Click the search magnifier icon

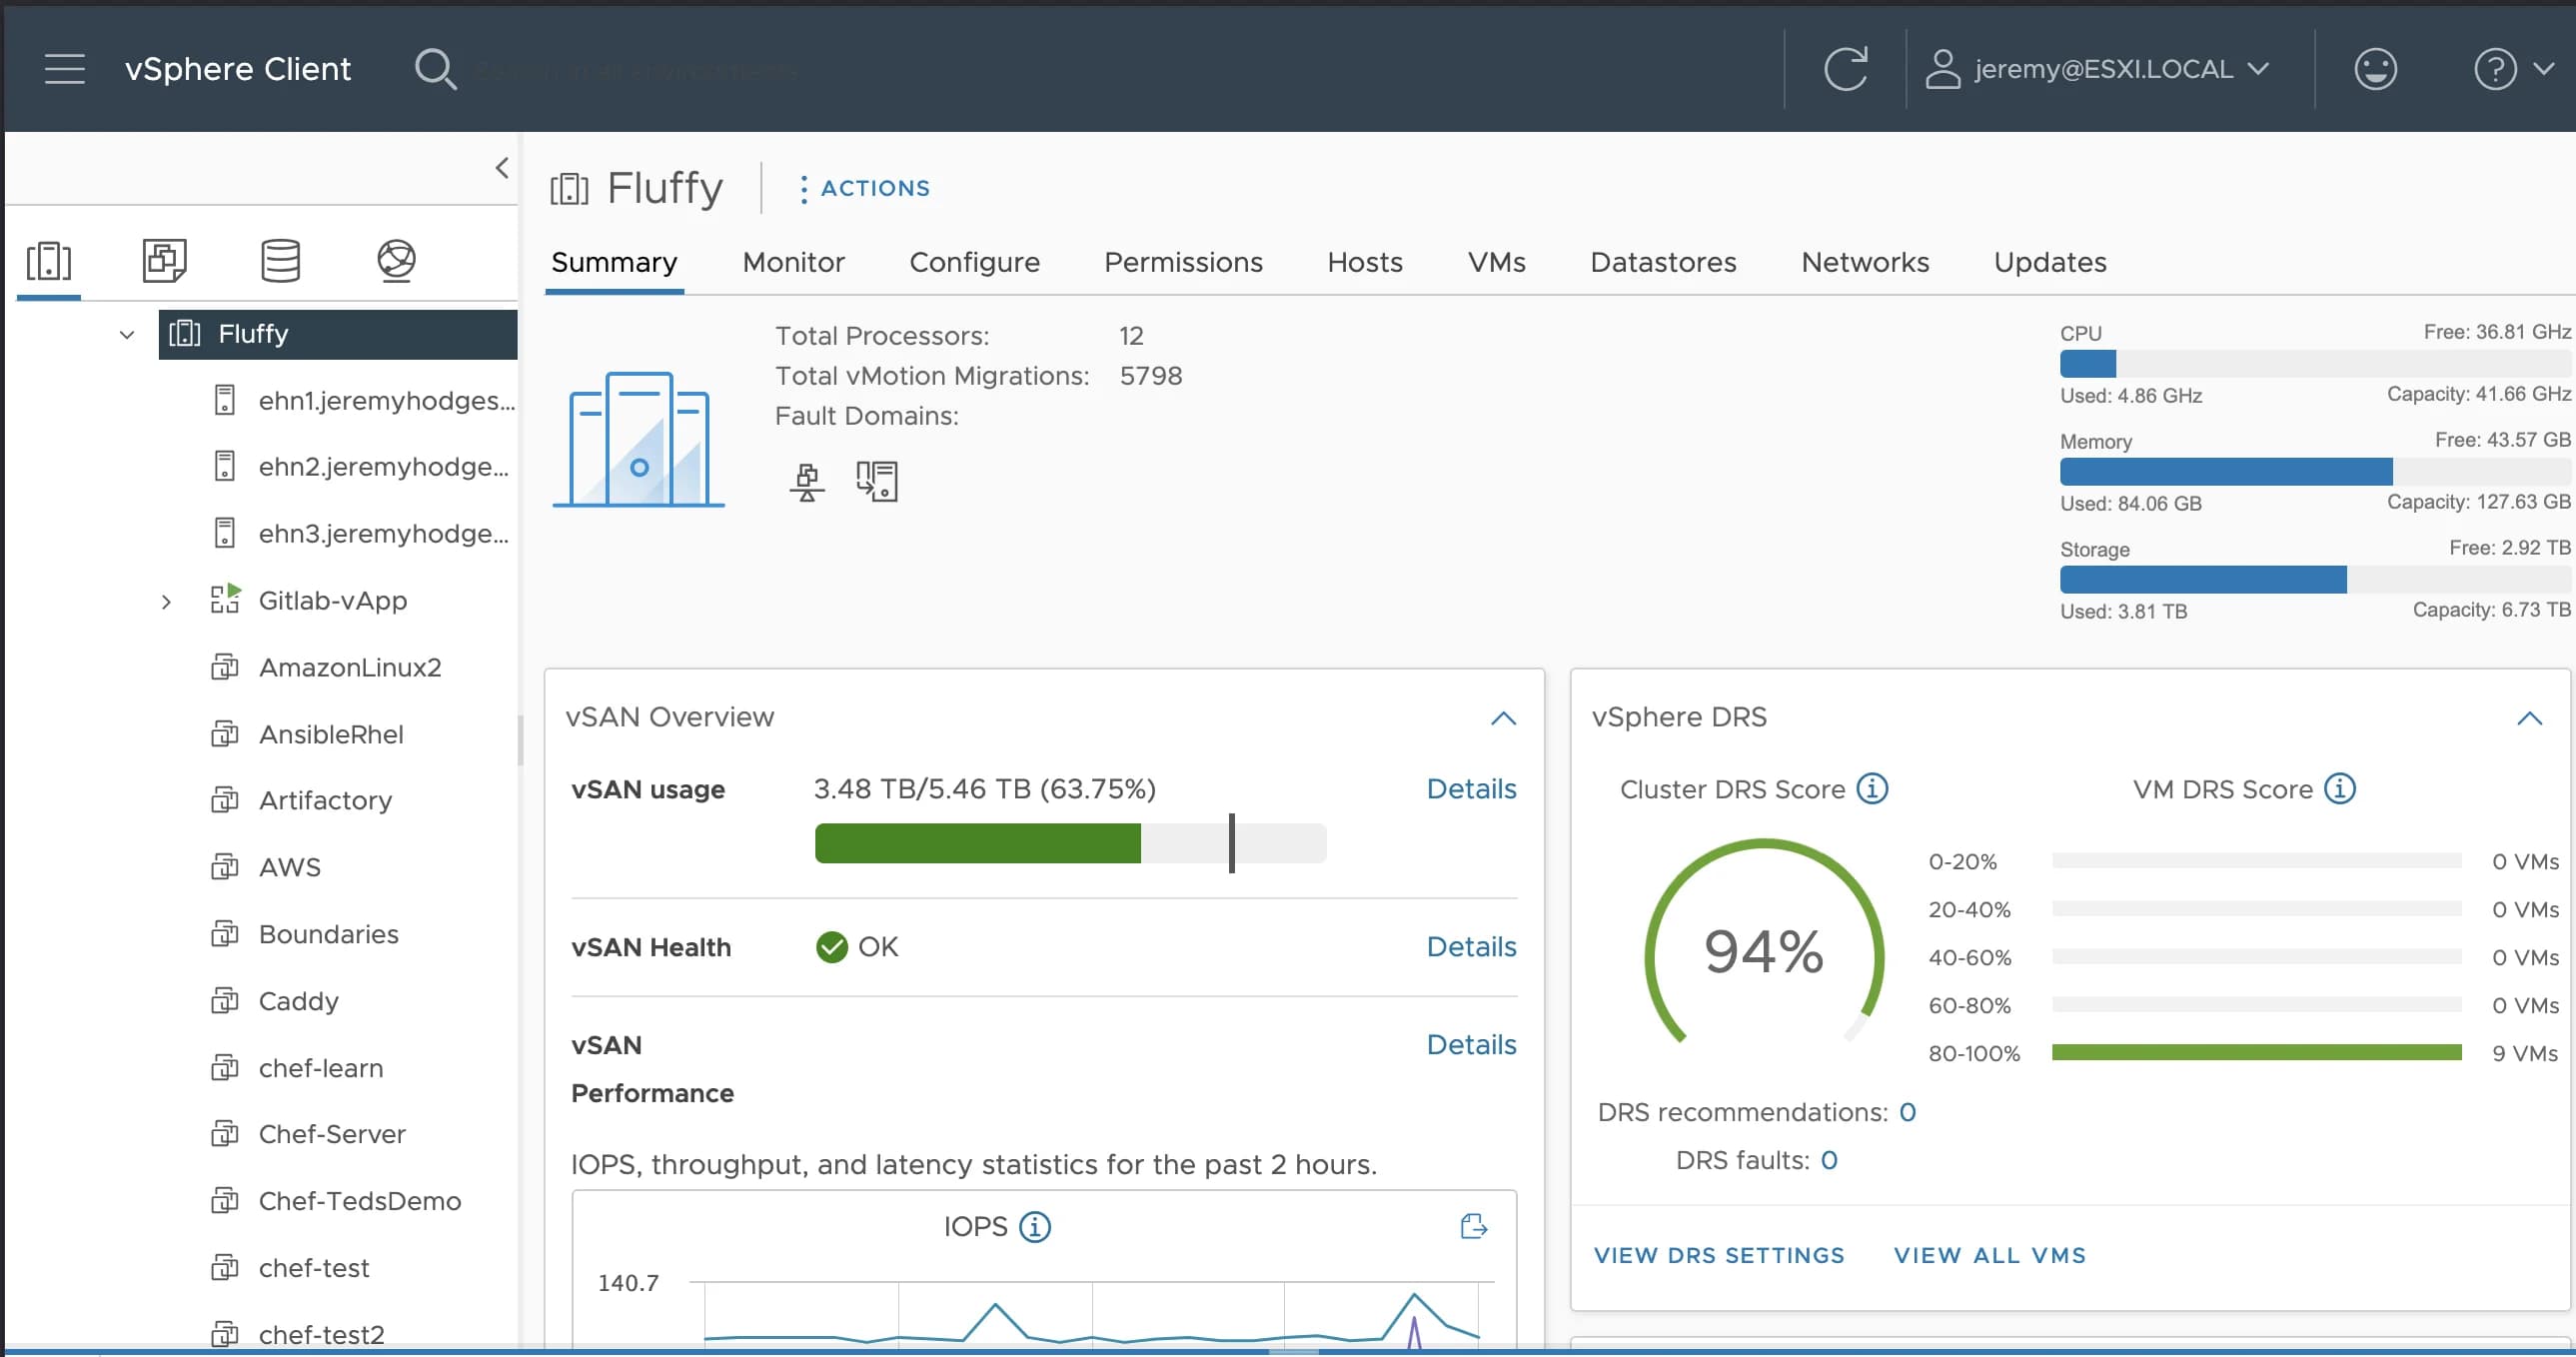[436, 69]
